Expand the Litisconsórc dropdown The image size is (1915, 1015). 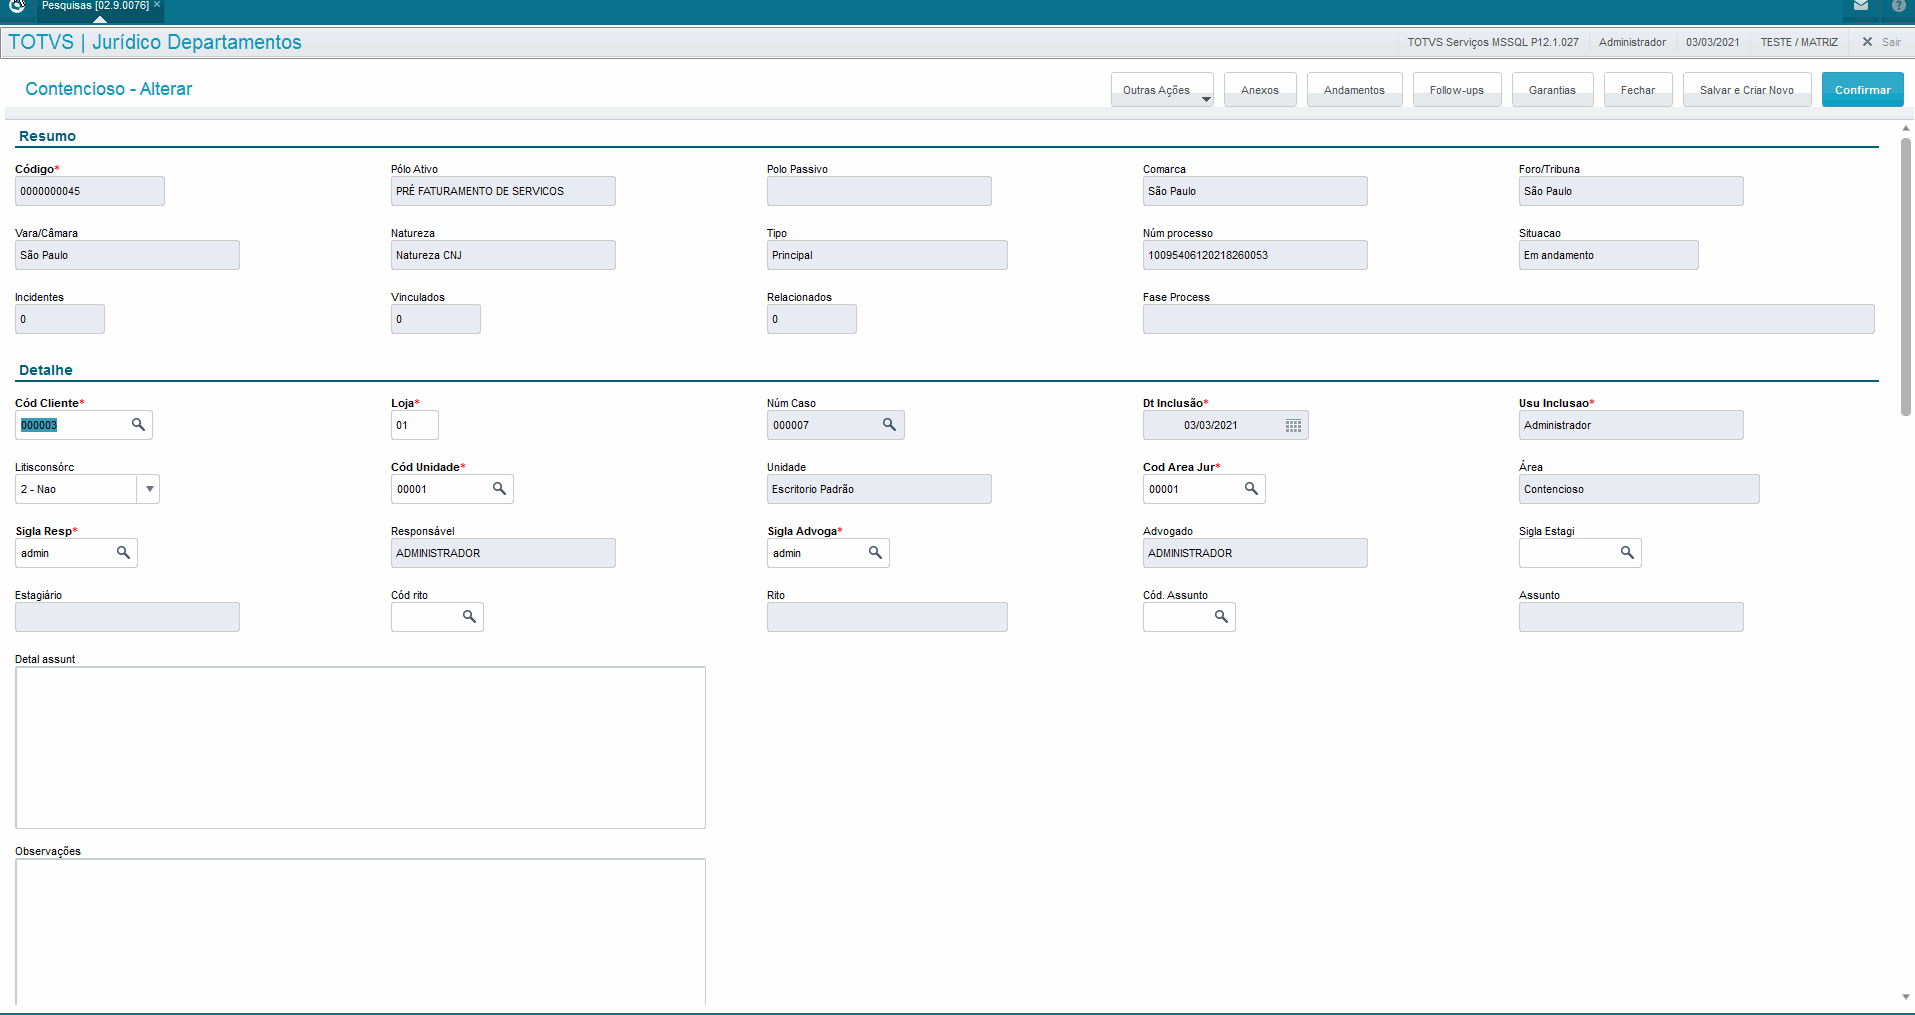[149, 489]
